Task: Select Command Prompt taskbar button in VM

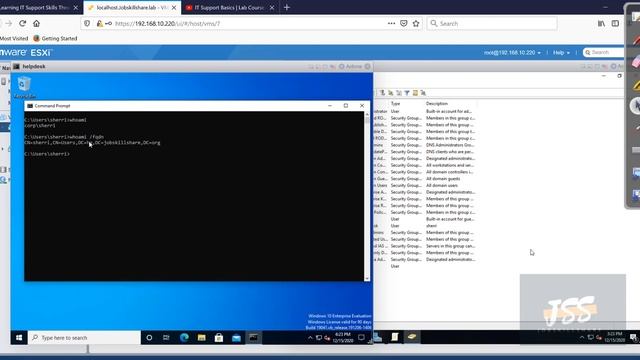Action: [x=253, y=338]
